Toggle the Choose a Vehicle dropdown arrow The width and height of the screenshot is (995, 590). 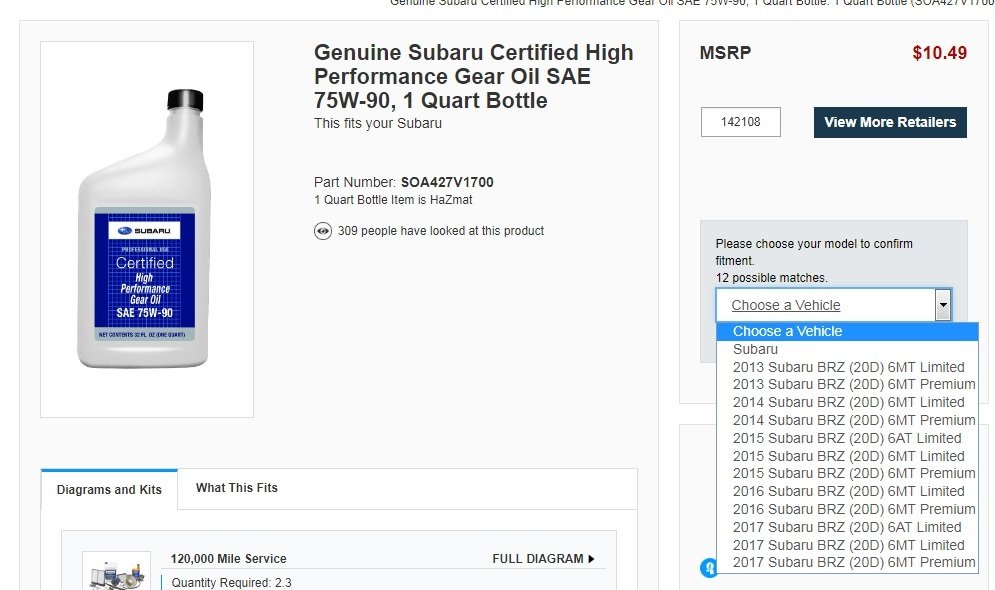click(943, 305)
